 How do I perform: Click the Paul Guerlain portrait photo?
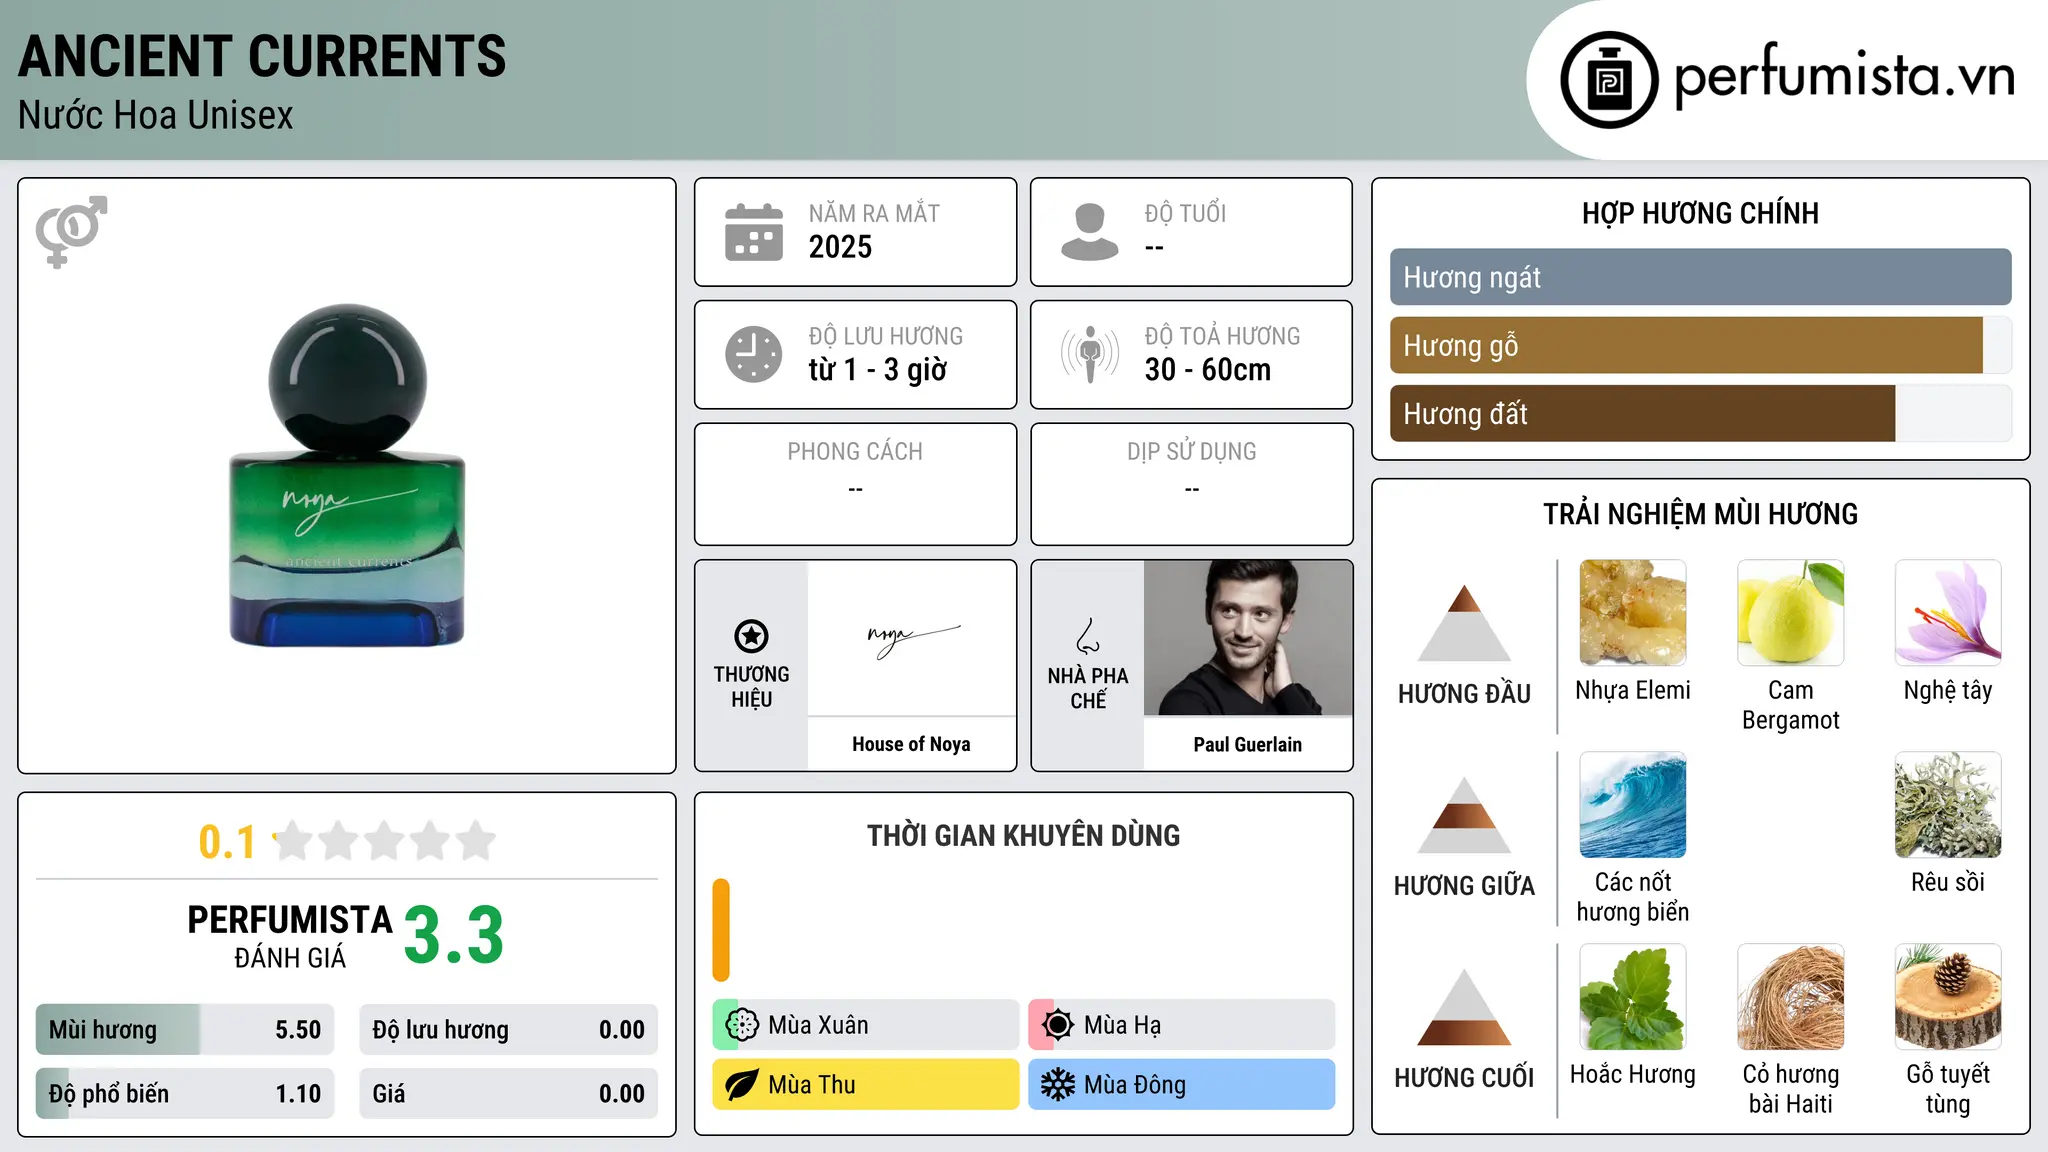click(x=1248, y=638)
